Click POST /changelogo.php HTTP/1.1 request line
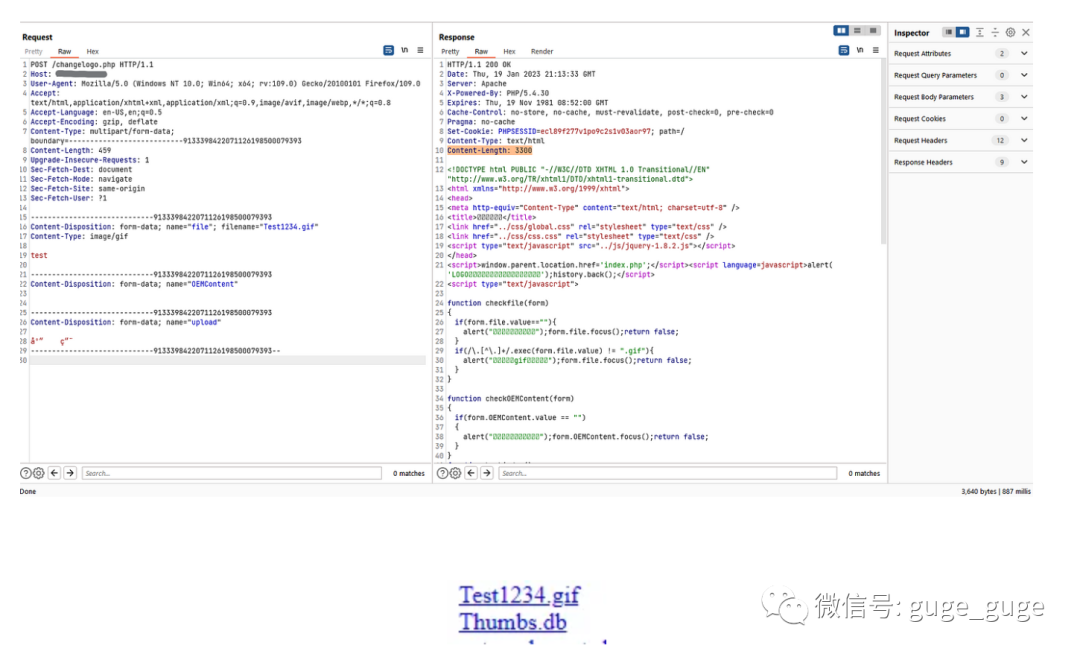This screenshot has height=657, width=1080. [92, 65]
